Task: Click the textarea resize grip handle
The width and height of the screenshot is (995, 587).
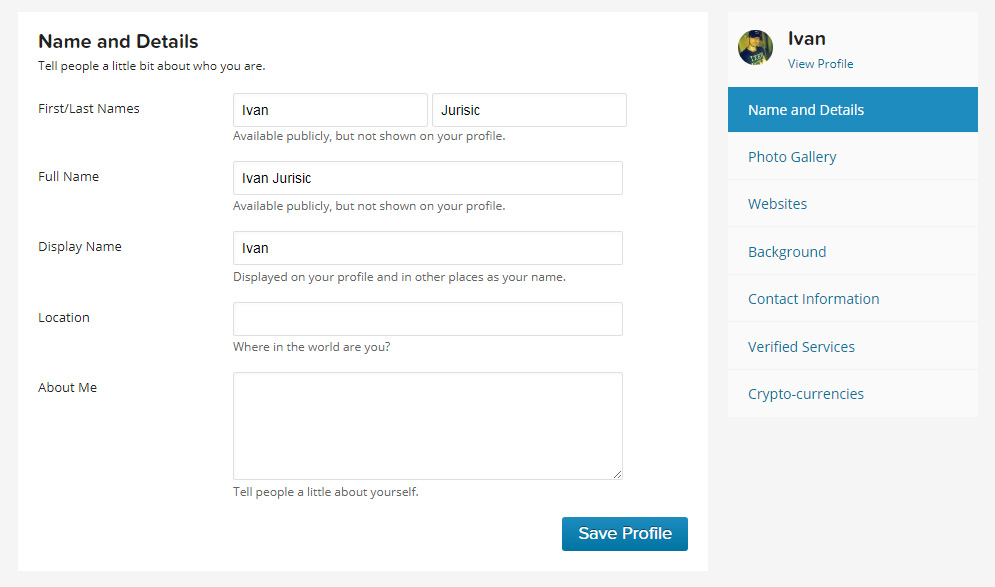Action: (618, 475)
